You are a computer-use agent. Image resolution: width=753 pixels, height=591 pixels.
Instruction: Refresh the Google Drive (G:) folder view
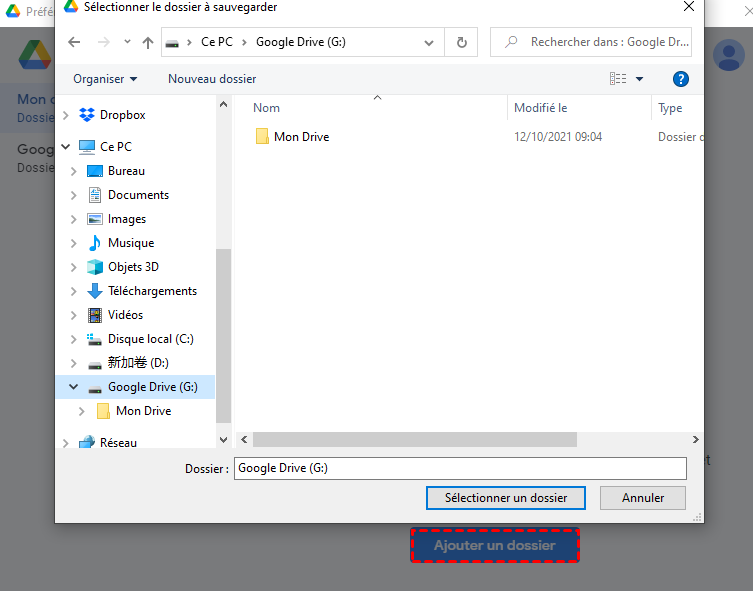click(462, 42)
